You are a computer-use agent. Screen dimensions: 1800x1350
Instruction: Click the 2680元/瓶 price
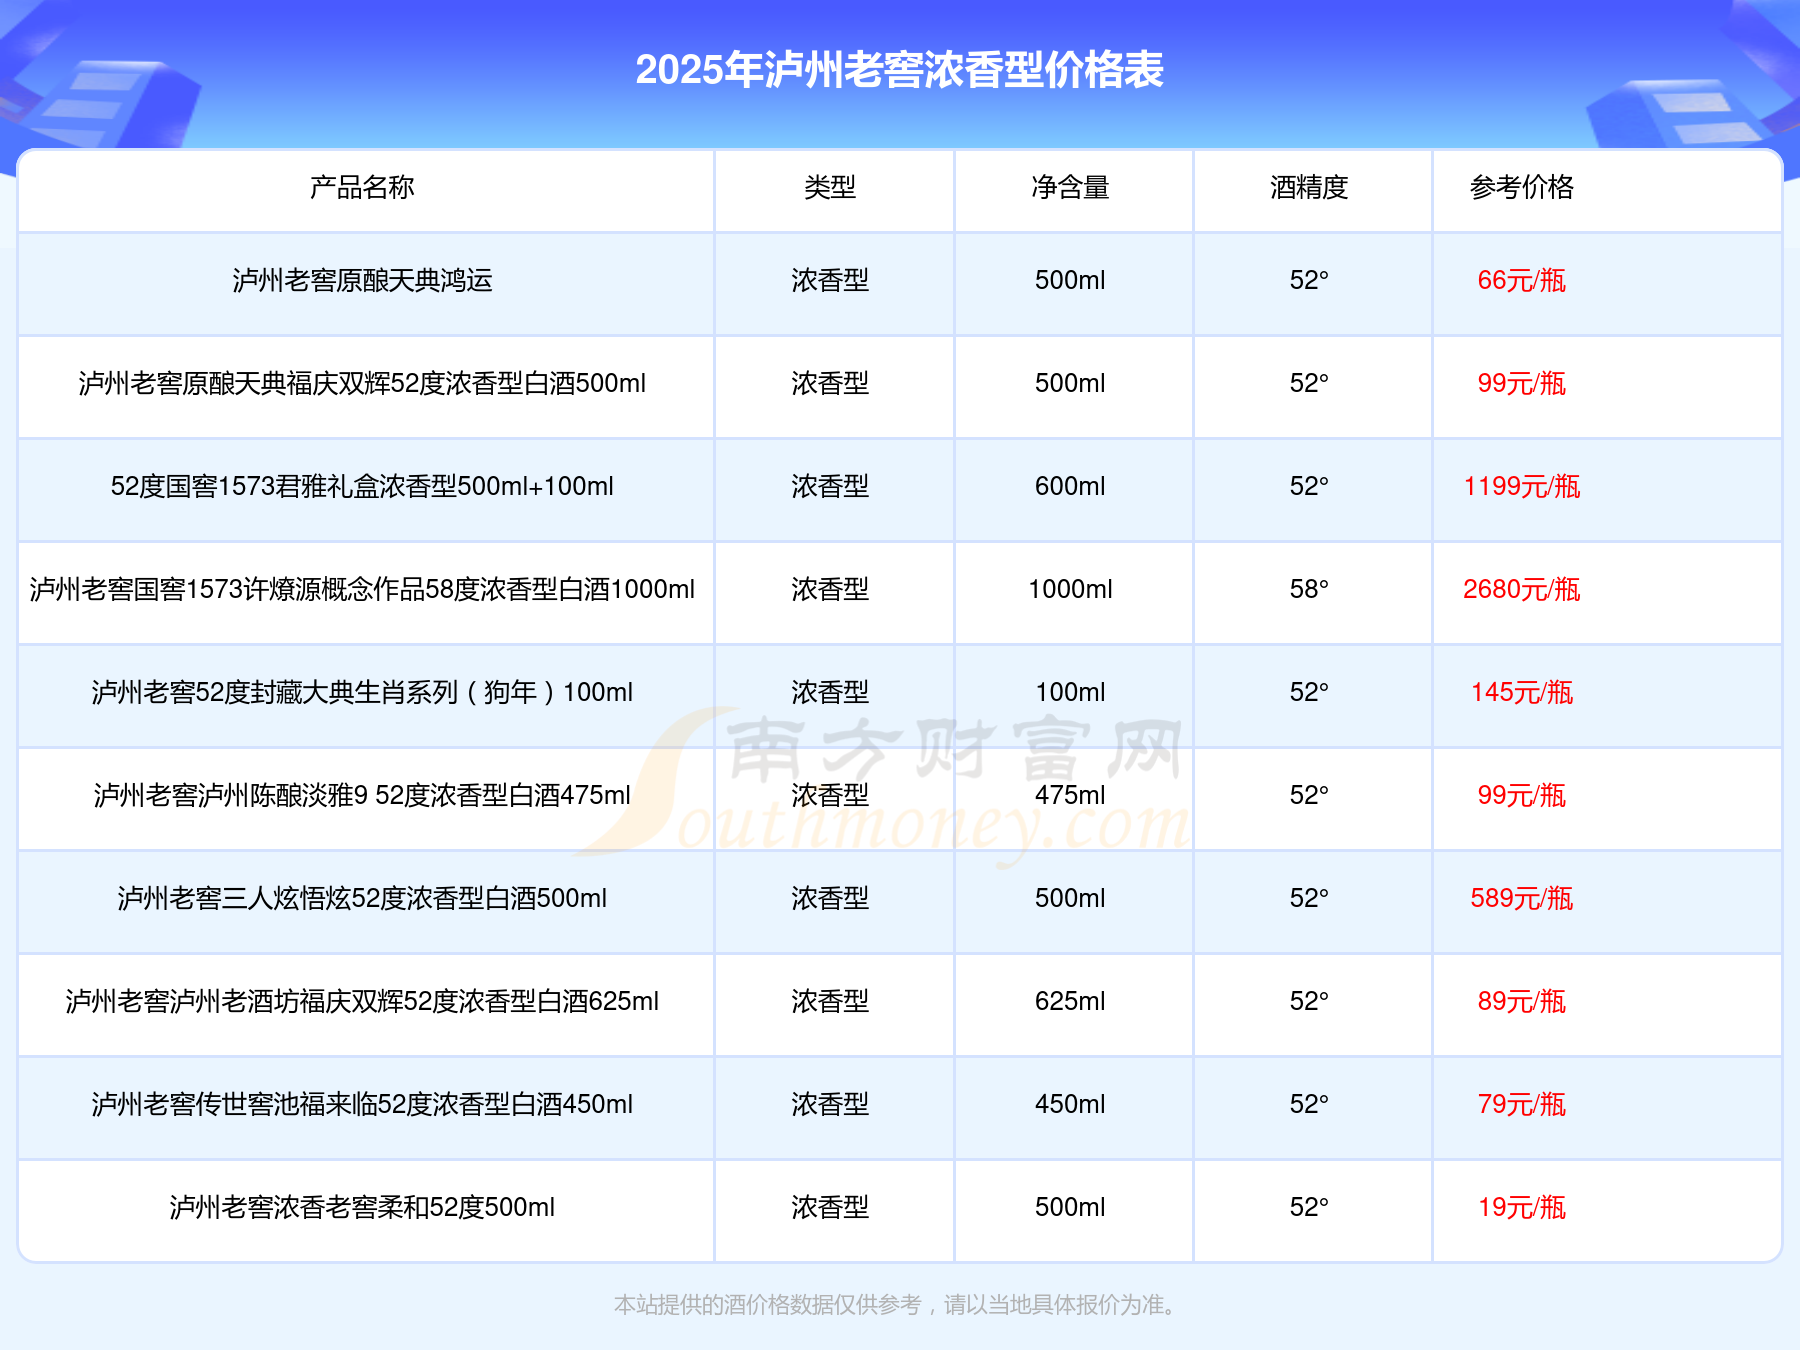[x=1522, y=589]
